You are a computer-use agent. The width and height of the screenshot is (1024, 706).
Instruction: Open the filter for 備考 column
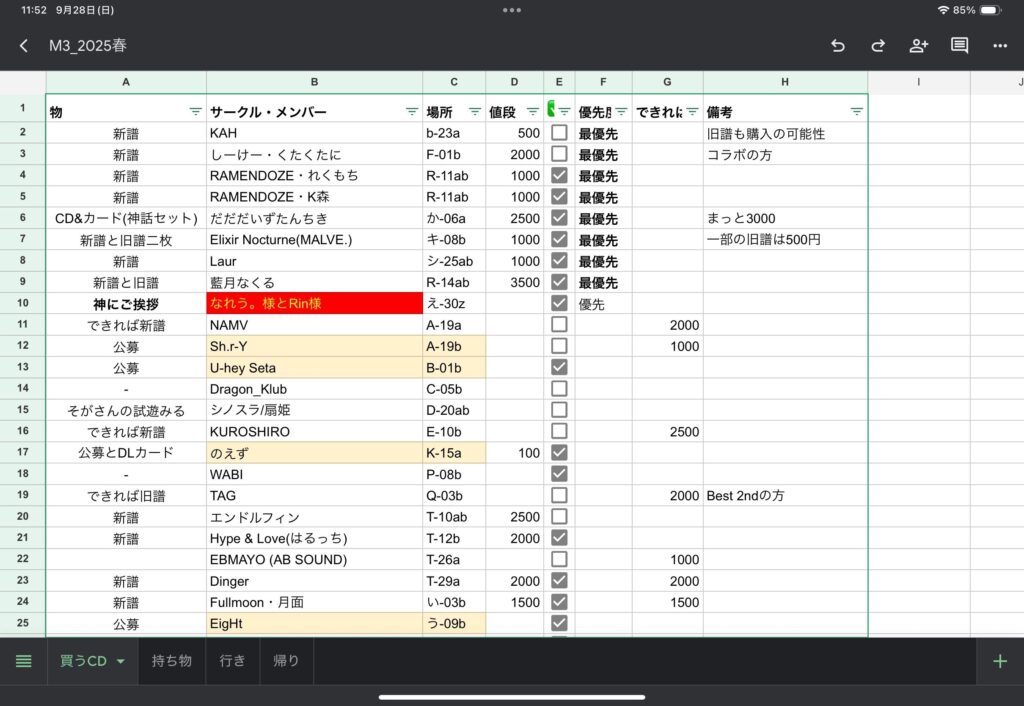pyautogui.click(x=856, y=112)
